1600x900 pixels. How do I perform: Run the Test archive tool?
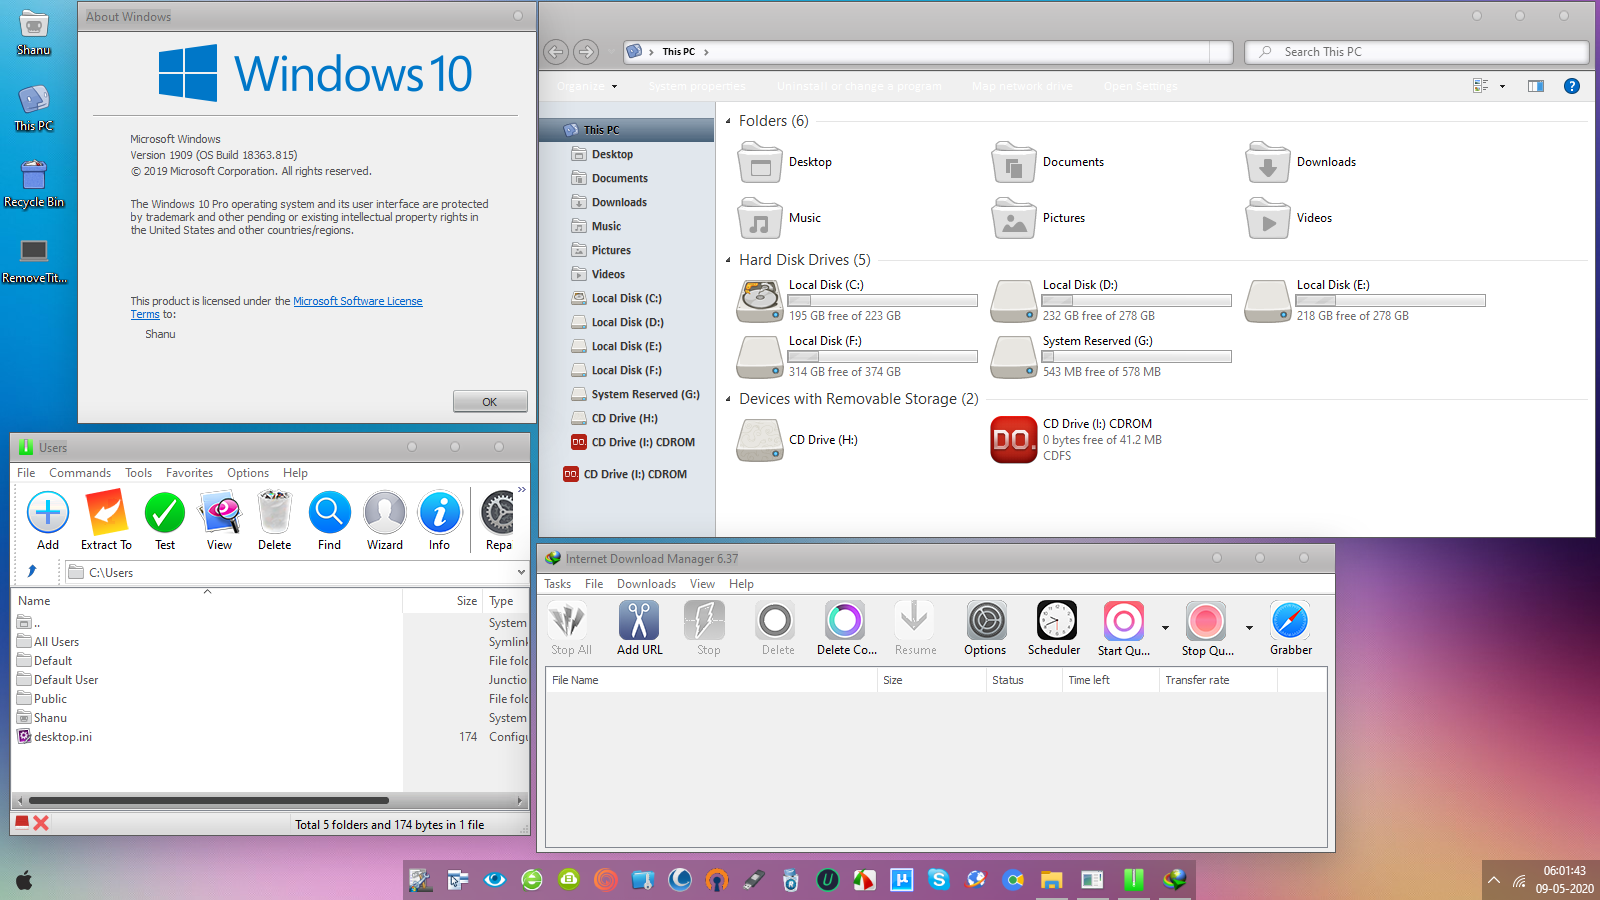(x=165, y=513)
